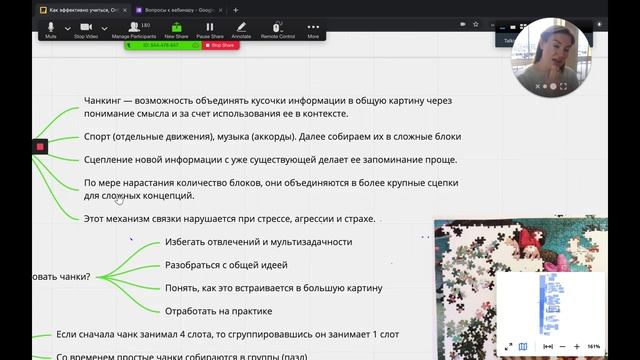Open audio options arrow beside Mute

click(68, 29)
